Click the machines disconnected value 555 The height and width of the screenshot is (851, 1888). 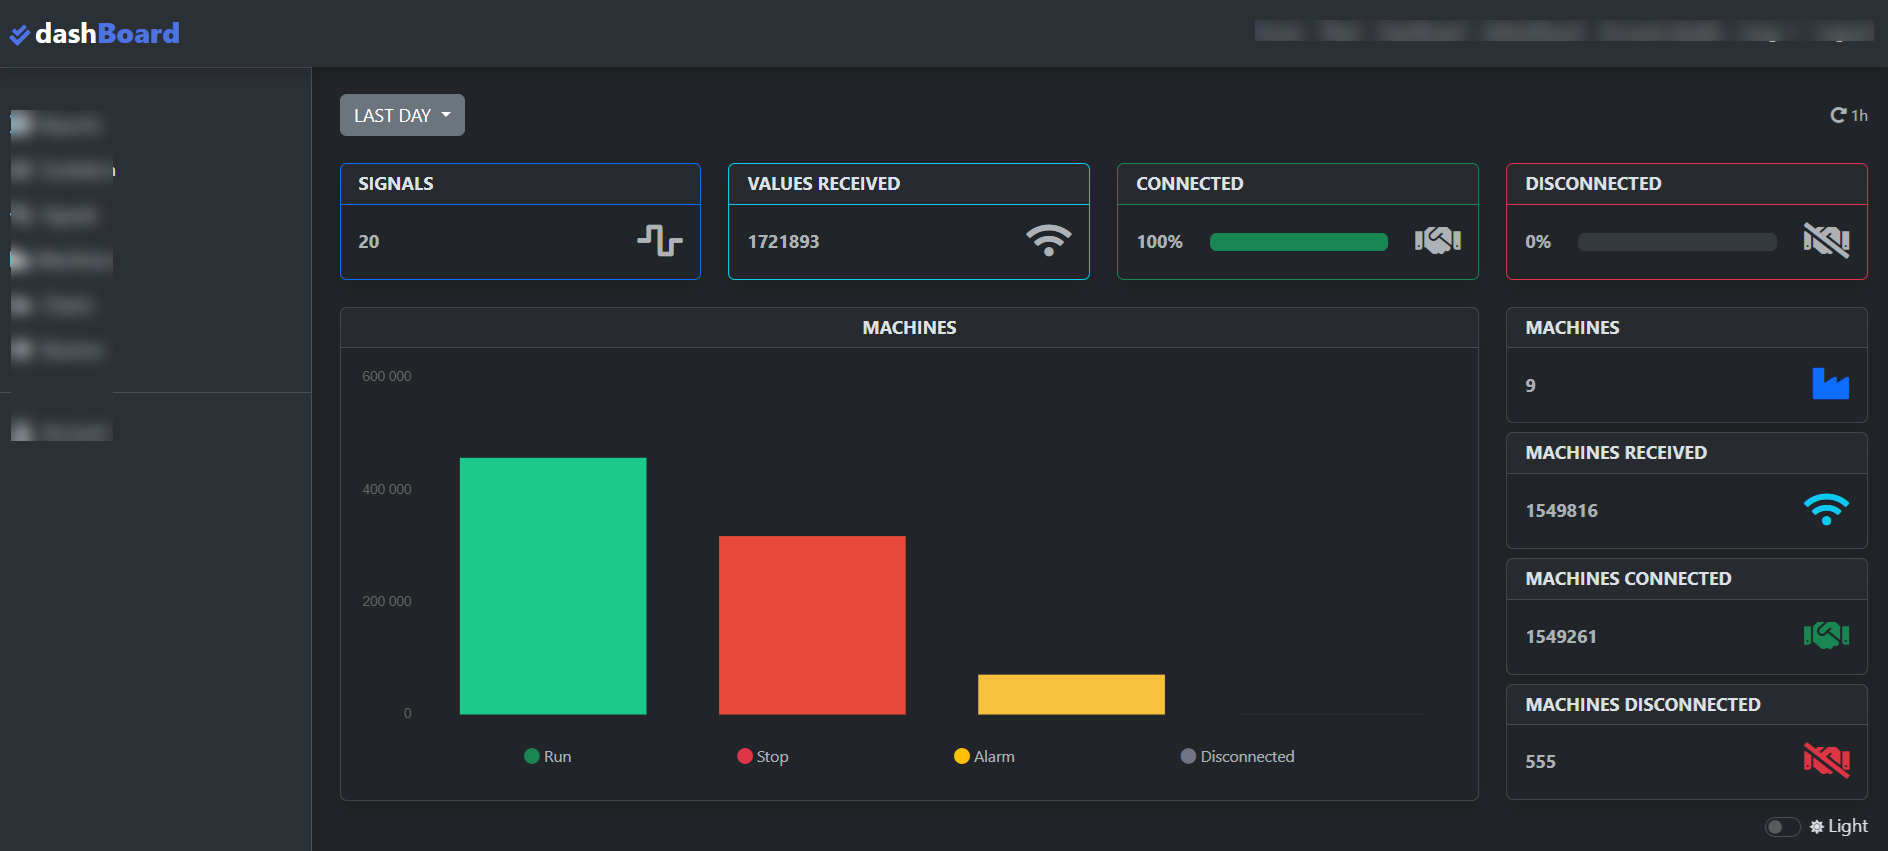pyautogui.click(x=1540, y=761)
